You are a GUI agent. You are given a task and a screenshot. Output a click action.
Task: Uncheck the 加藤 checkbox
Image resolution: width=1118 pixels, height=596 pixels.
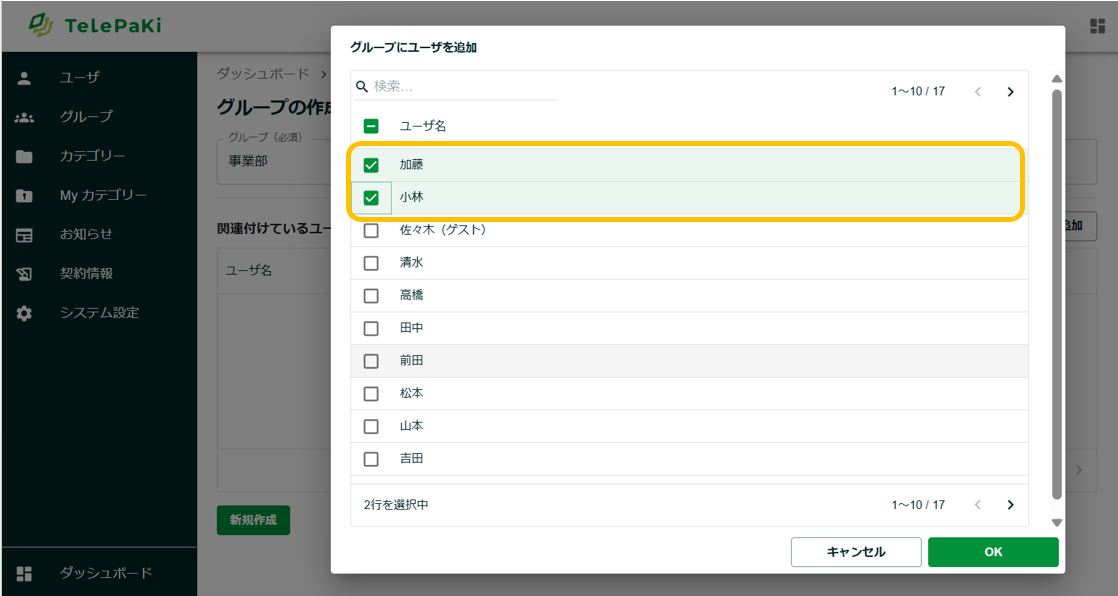click(x=371, y=165)
